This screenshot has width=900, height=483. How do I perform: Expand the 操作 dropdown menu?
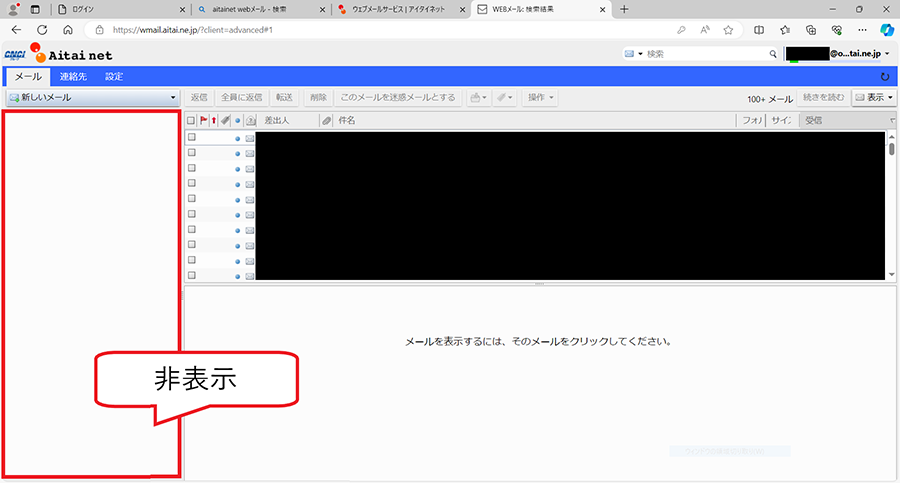[x=541, y=98]
